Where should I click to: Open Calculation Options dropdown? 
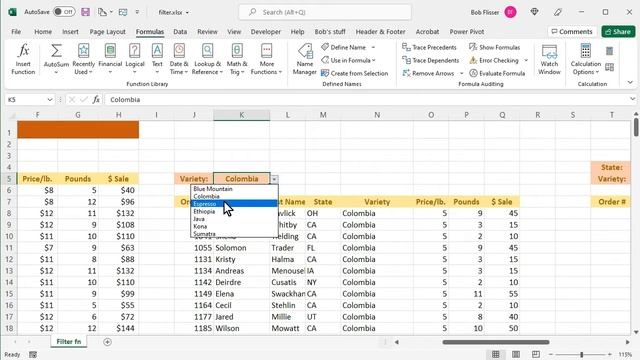[586, 59]
